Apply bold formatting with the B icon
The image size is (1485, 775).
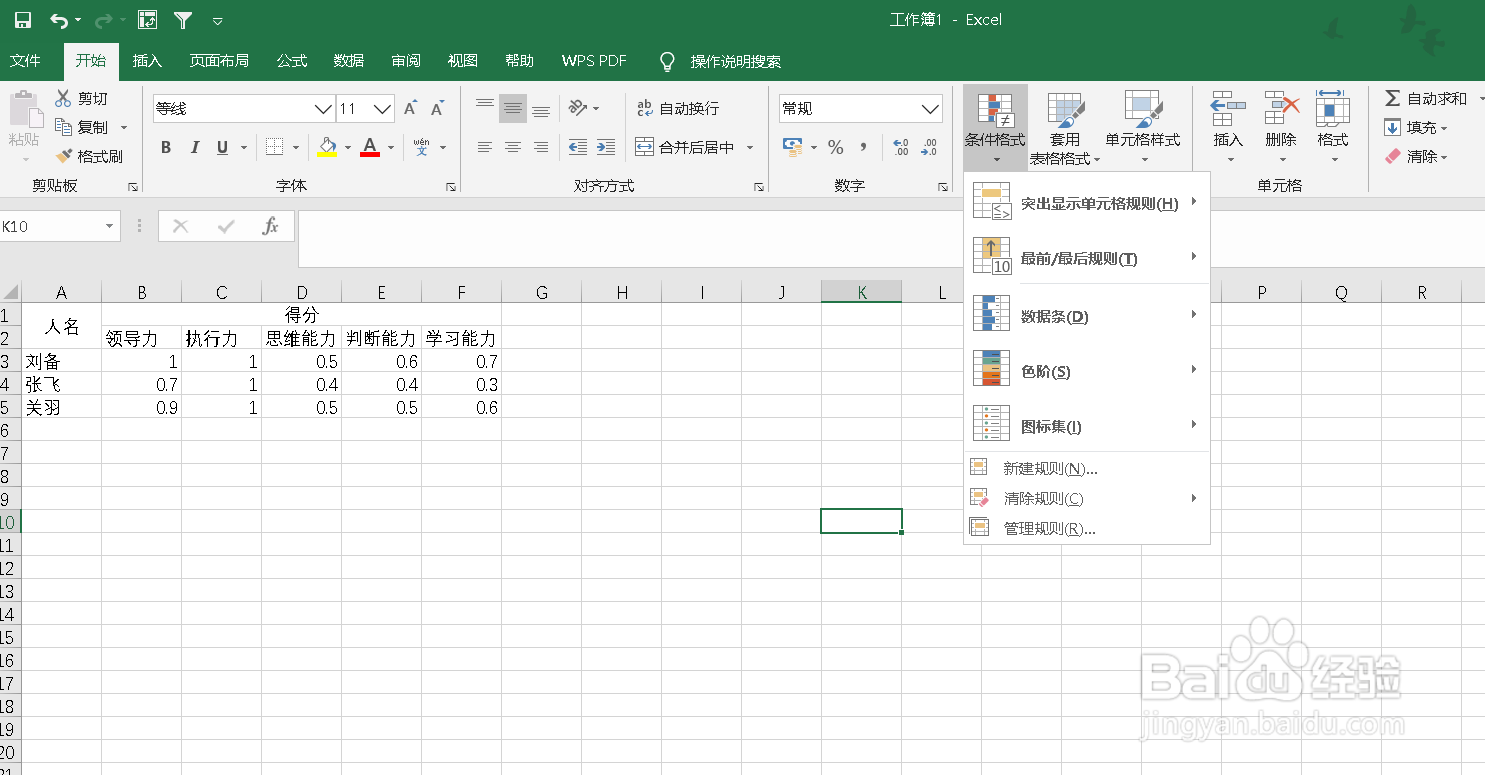click(x=166, y=146)
